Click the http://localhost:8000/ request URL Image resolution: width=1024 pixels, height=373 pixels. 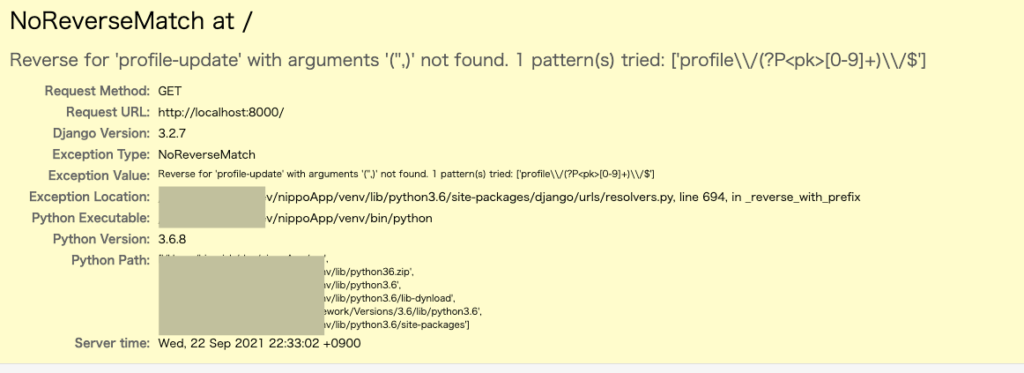(221, 112)
